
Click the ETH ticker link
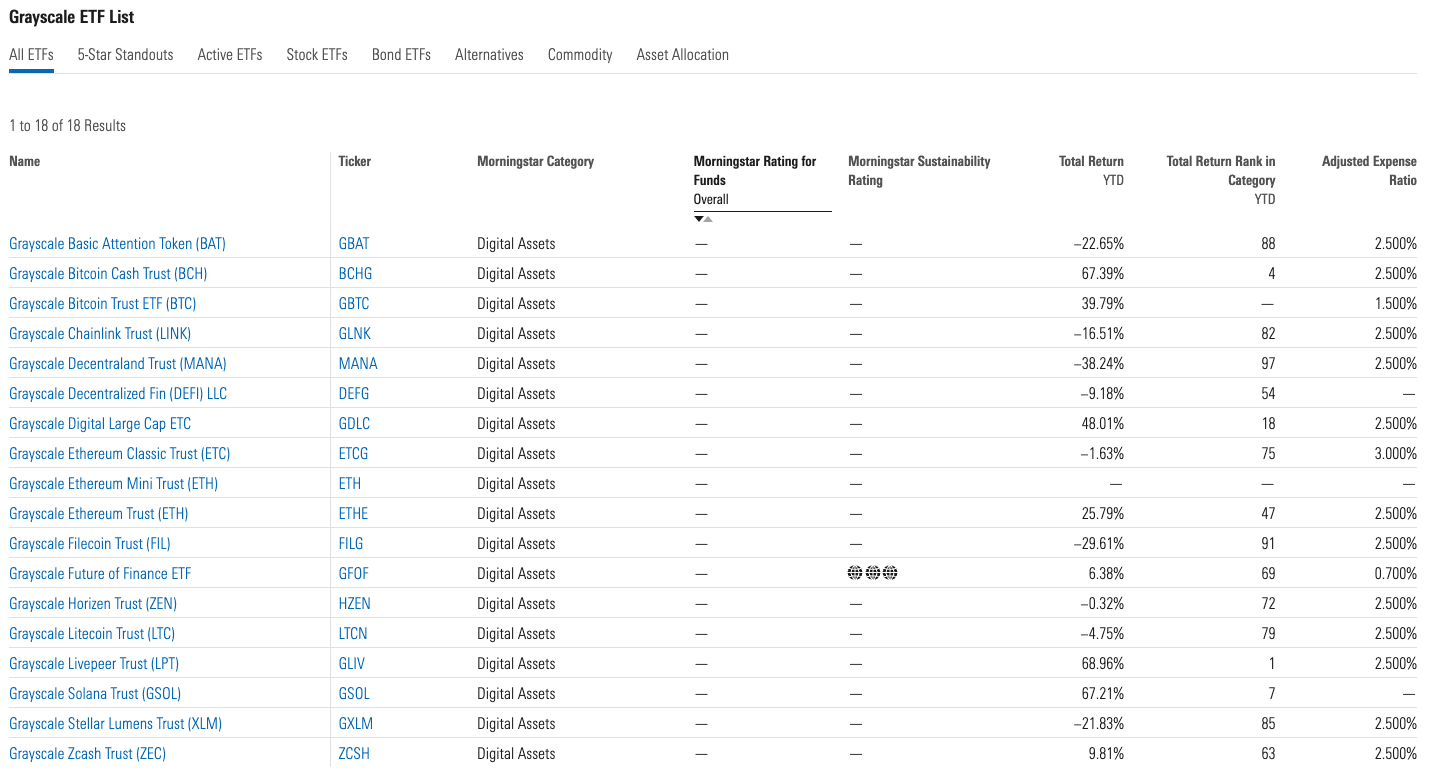(x=350, y=484)
